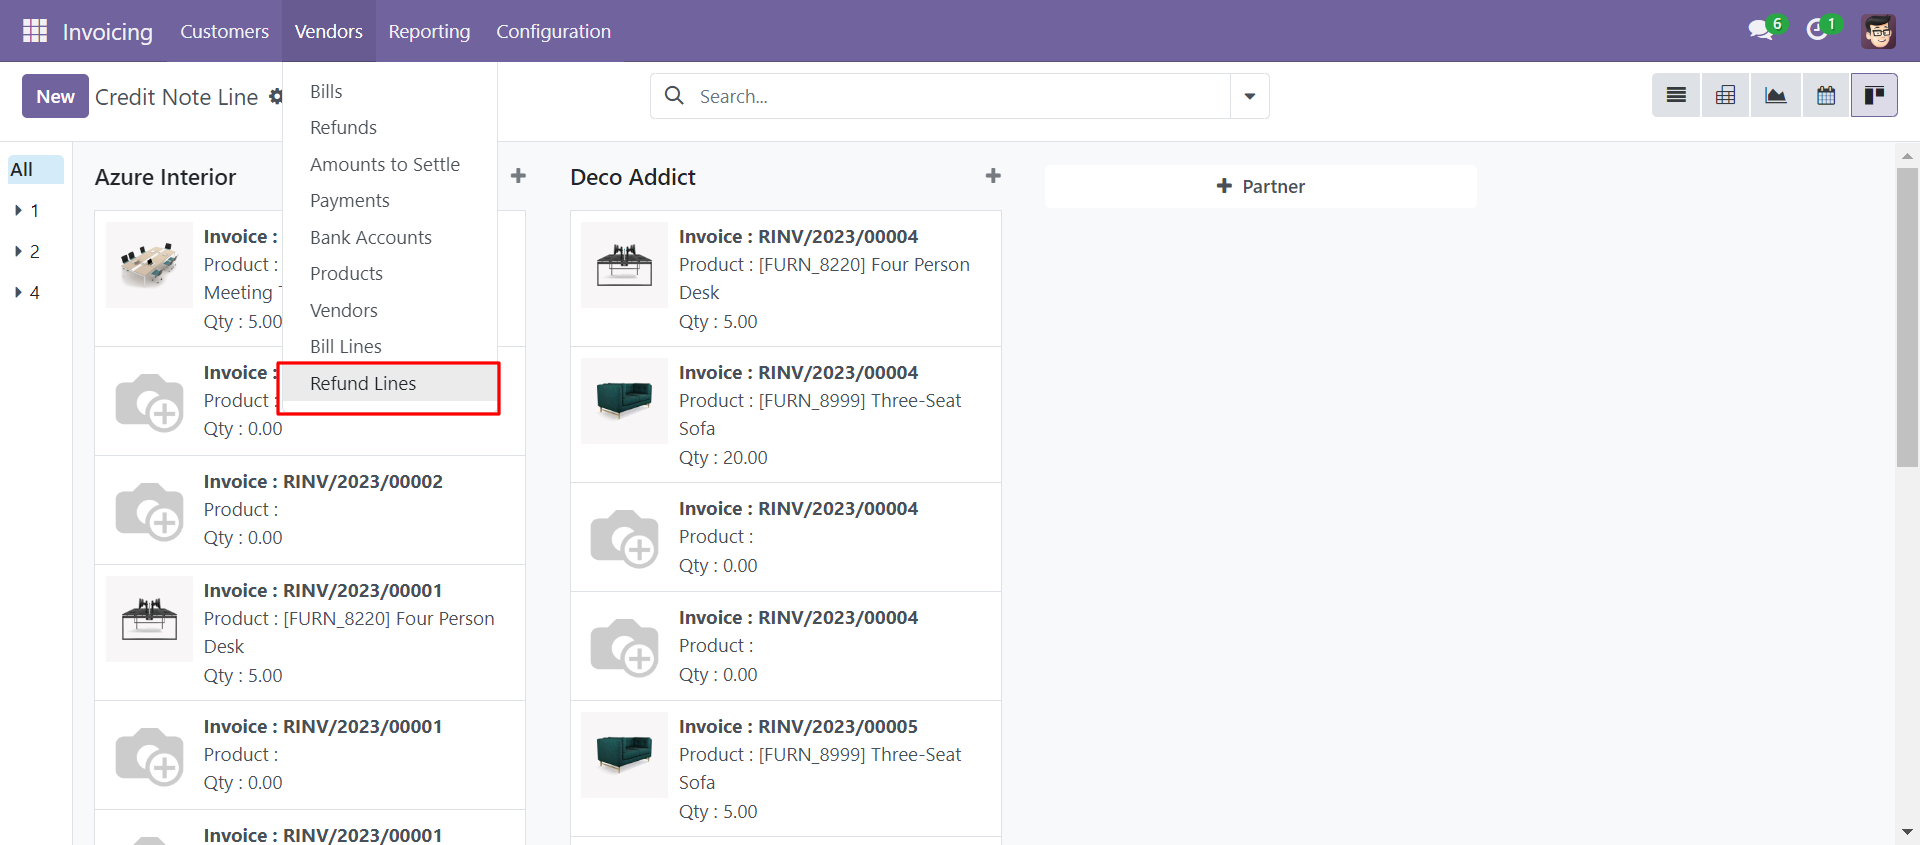Screen dimensions: 1920x845
Task: Switch to list view
Action: coord(1676,96)
